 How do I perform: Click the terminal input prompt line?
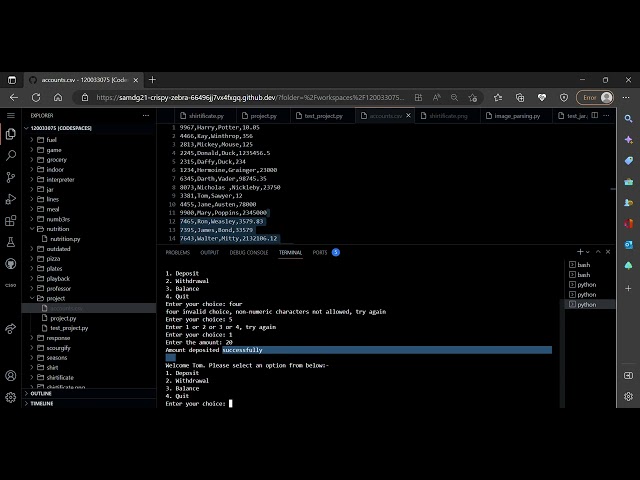[198, 404]
